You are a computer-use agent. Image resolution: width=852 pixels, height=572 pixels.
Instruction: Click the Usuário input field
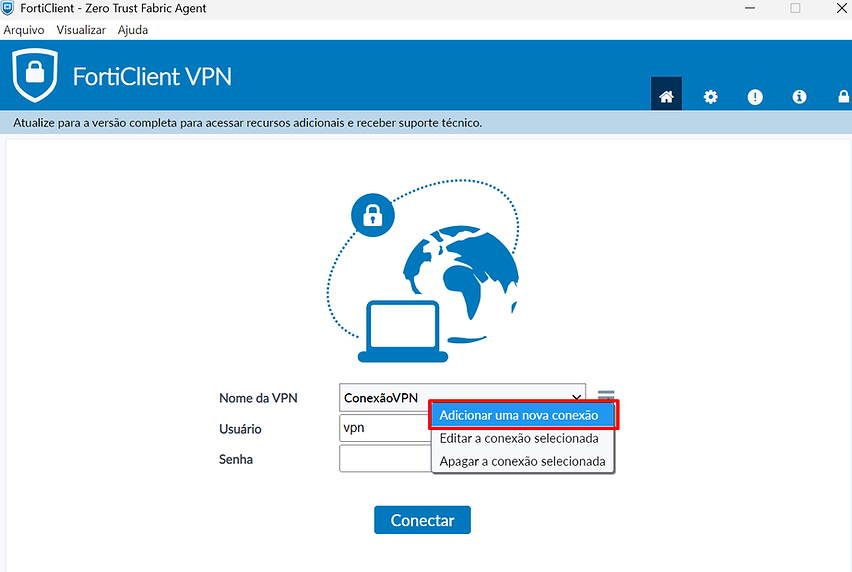click(385, 428)
